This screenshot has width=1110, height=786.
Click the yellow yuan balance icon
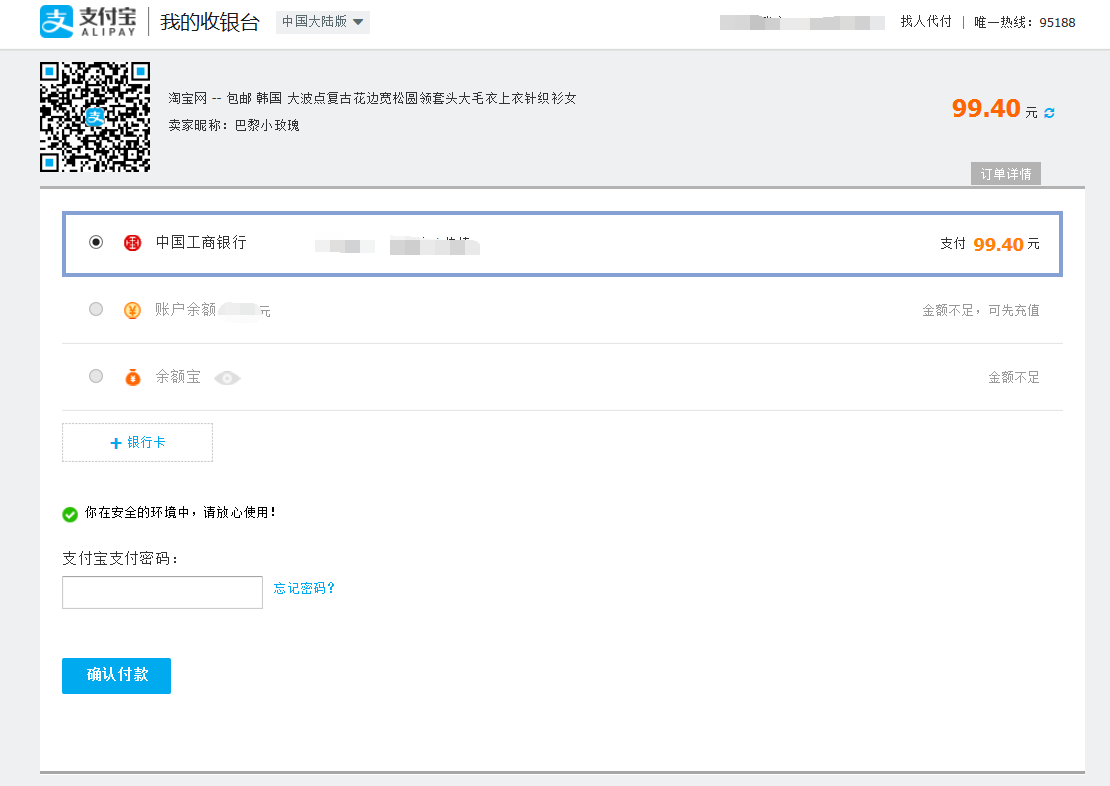pos(132,310)
